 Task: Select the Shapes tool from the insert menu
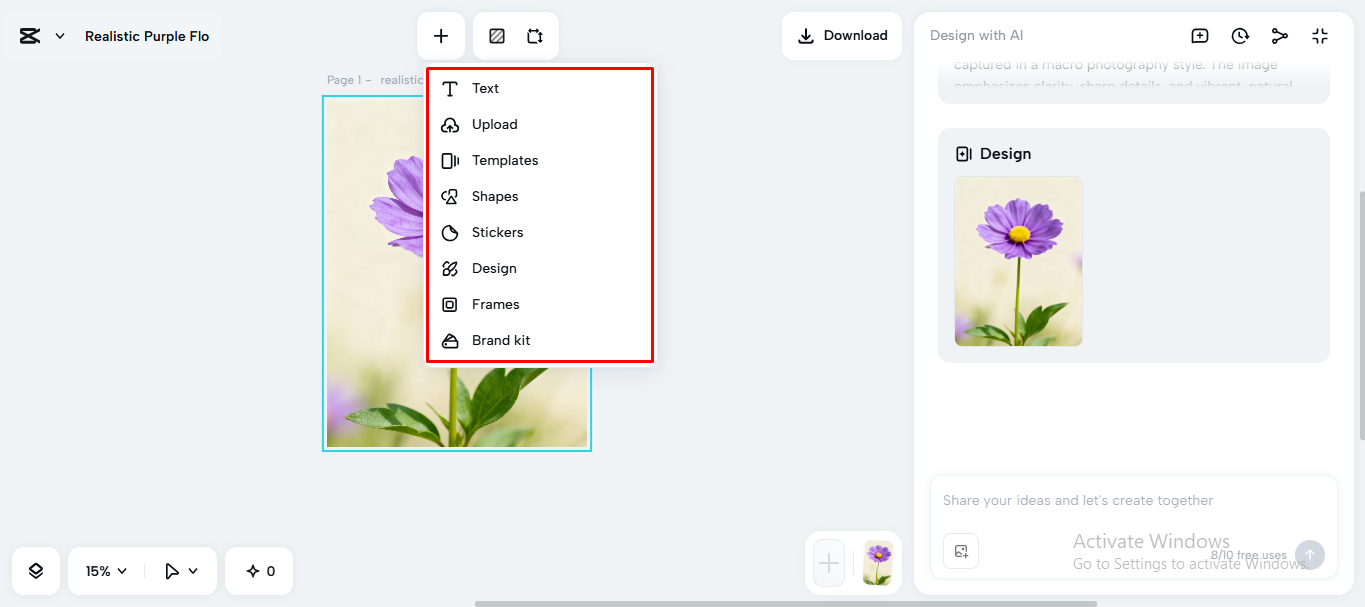click(495, 196)
